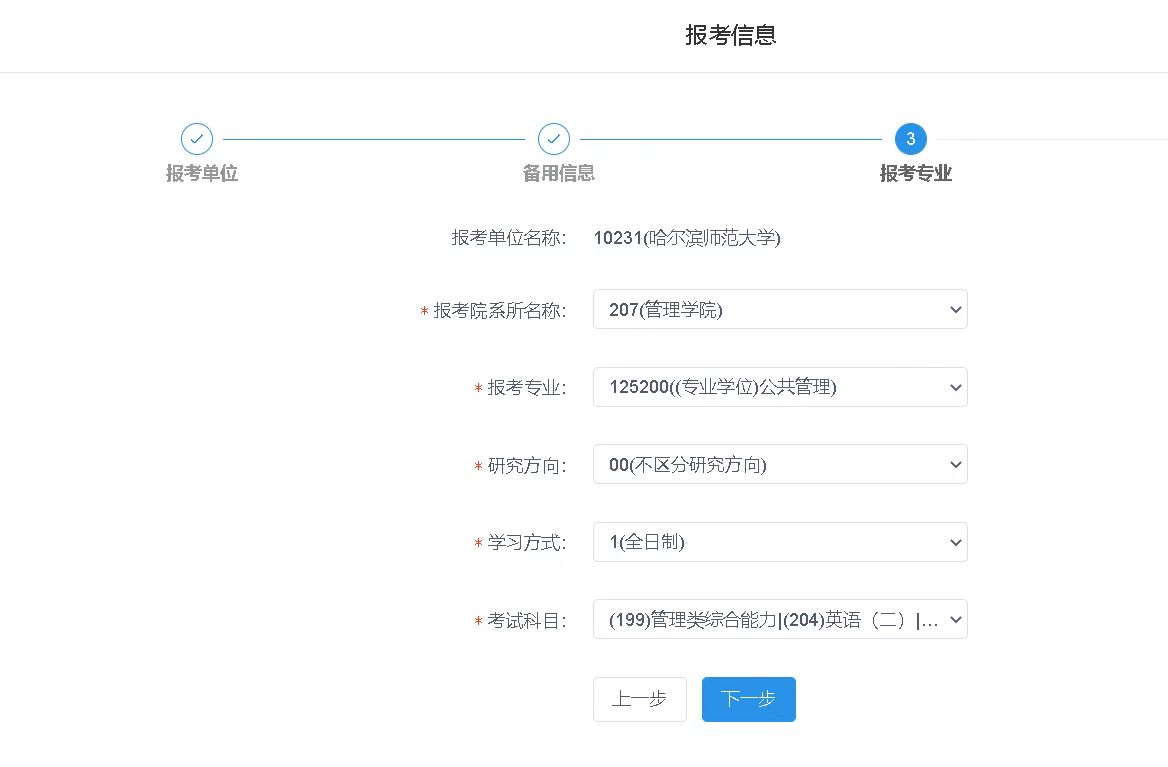Click the checkmark icon for 备用信息 step
Image resolution: width=1168 pixels, height=767 pixels.
click(x=554, y=139)
